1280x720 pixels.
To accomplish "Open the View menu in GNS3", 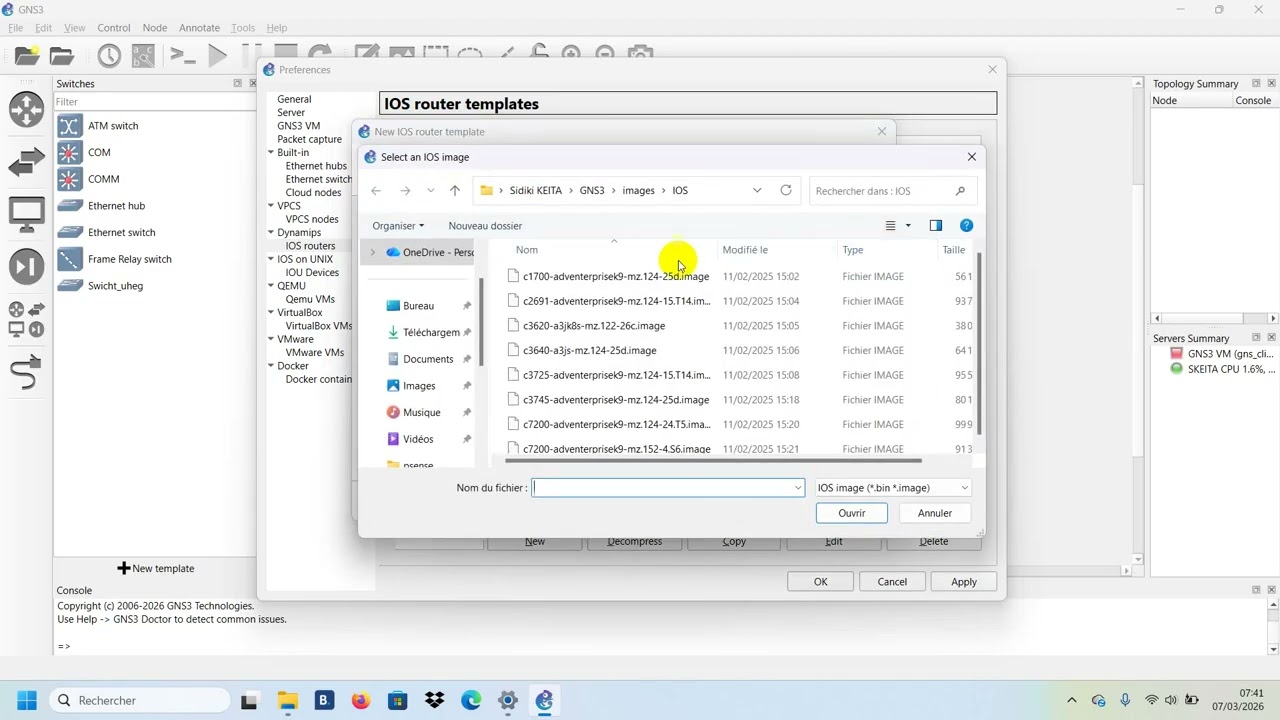I will click(x=74, y=28).
